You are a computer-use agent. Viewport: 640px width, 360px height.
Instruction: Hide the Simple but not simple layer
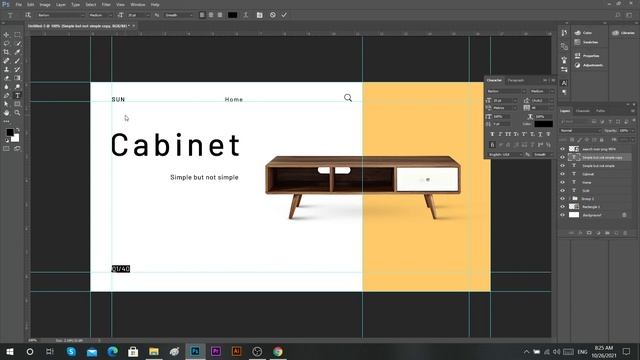562,166
